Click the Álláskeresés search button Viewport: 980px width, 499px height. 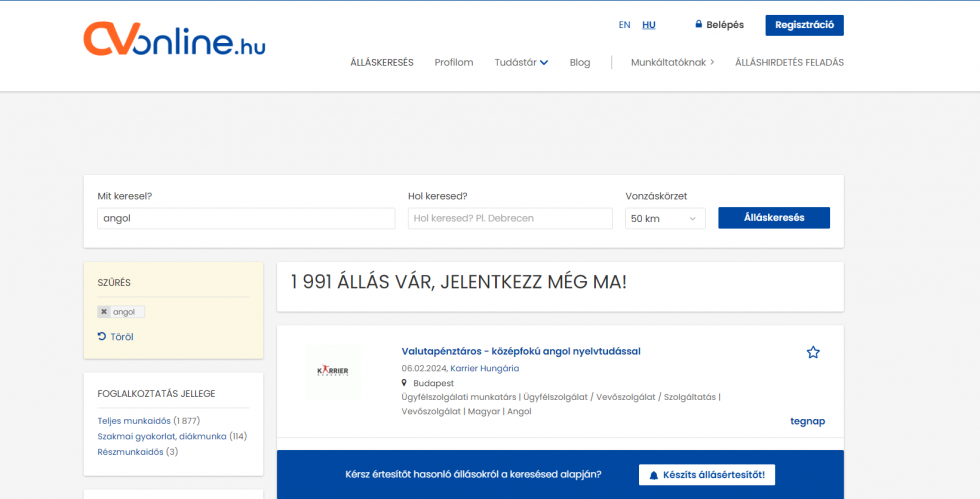tap(773, 218)
